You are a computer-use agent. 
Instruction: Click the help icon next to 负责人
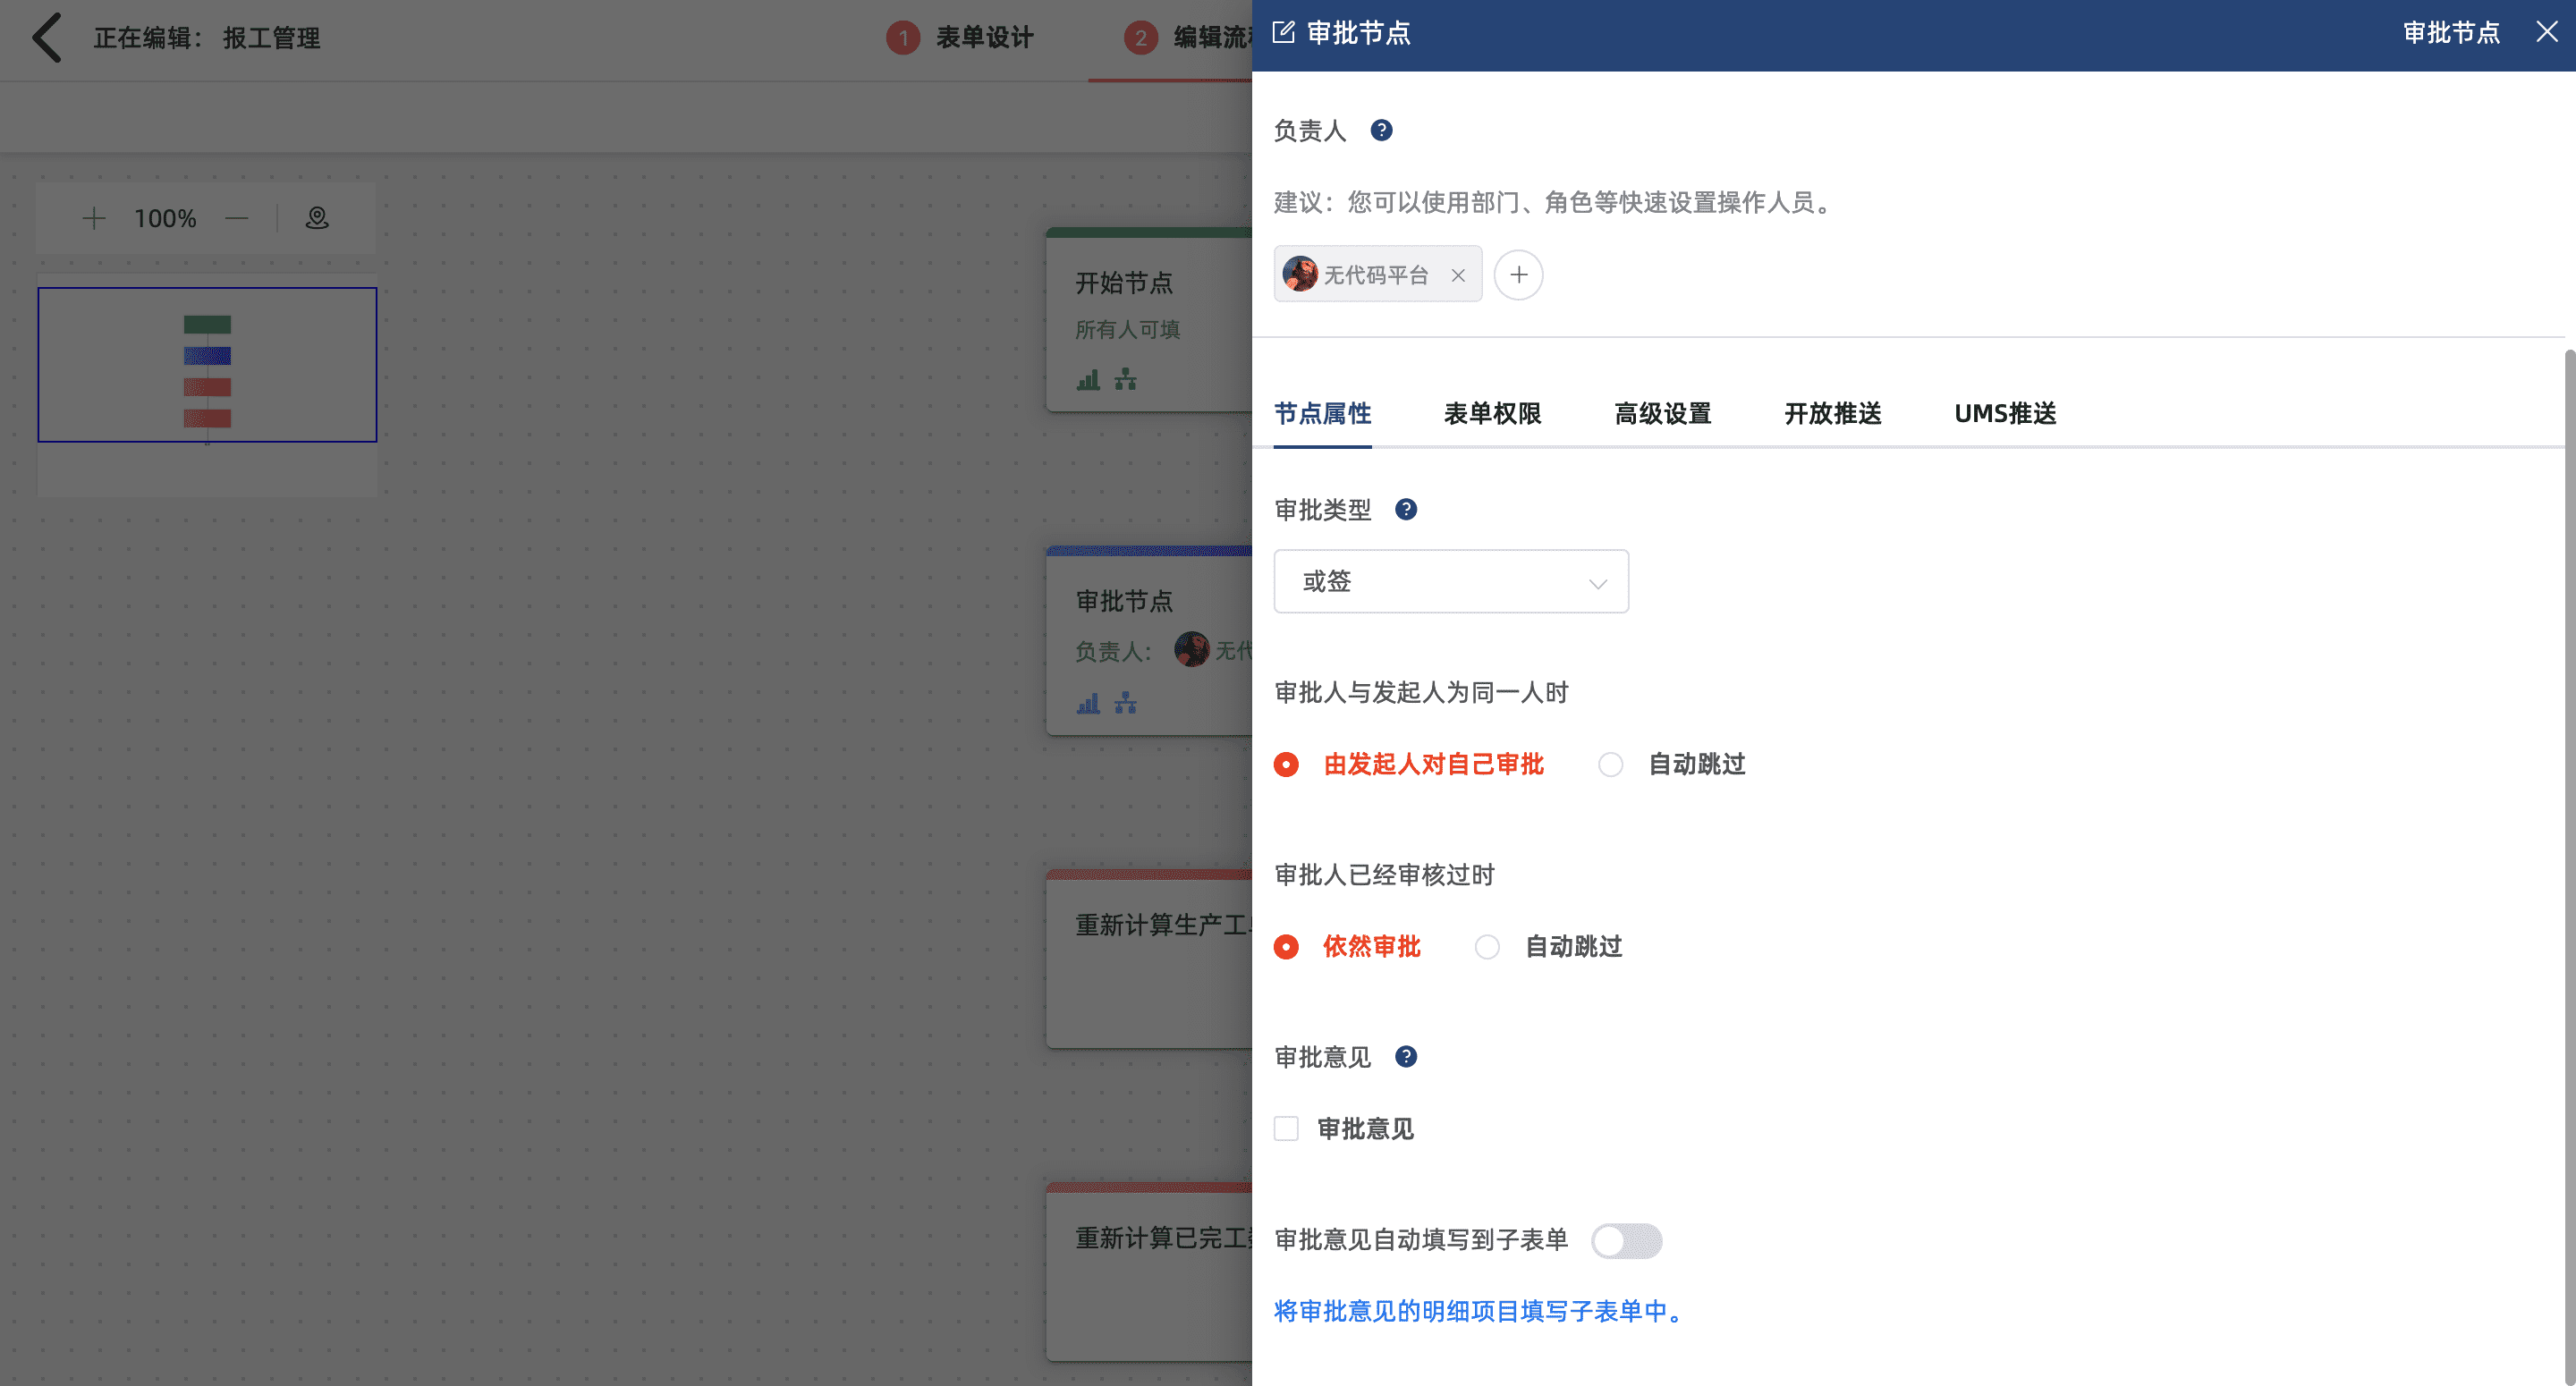point(1381,130)
